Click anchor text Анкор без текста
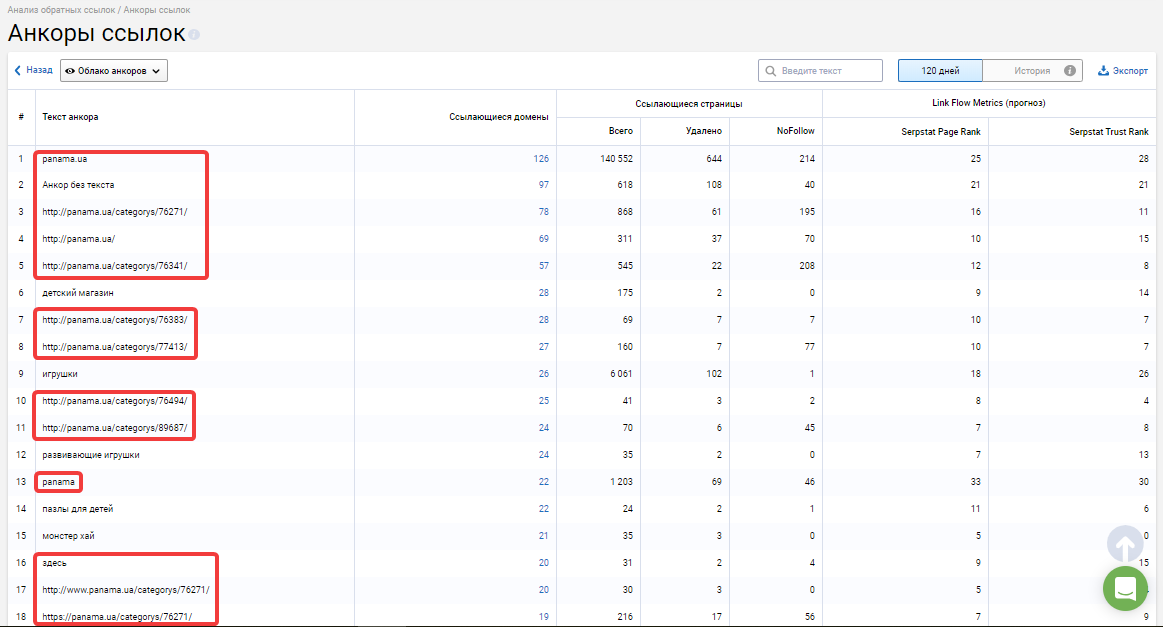1163x627 pixels. pos(78,185)
